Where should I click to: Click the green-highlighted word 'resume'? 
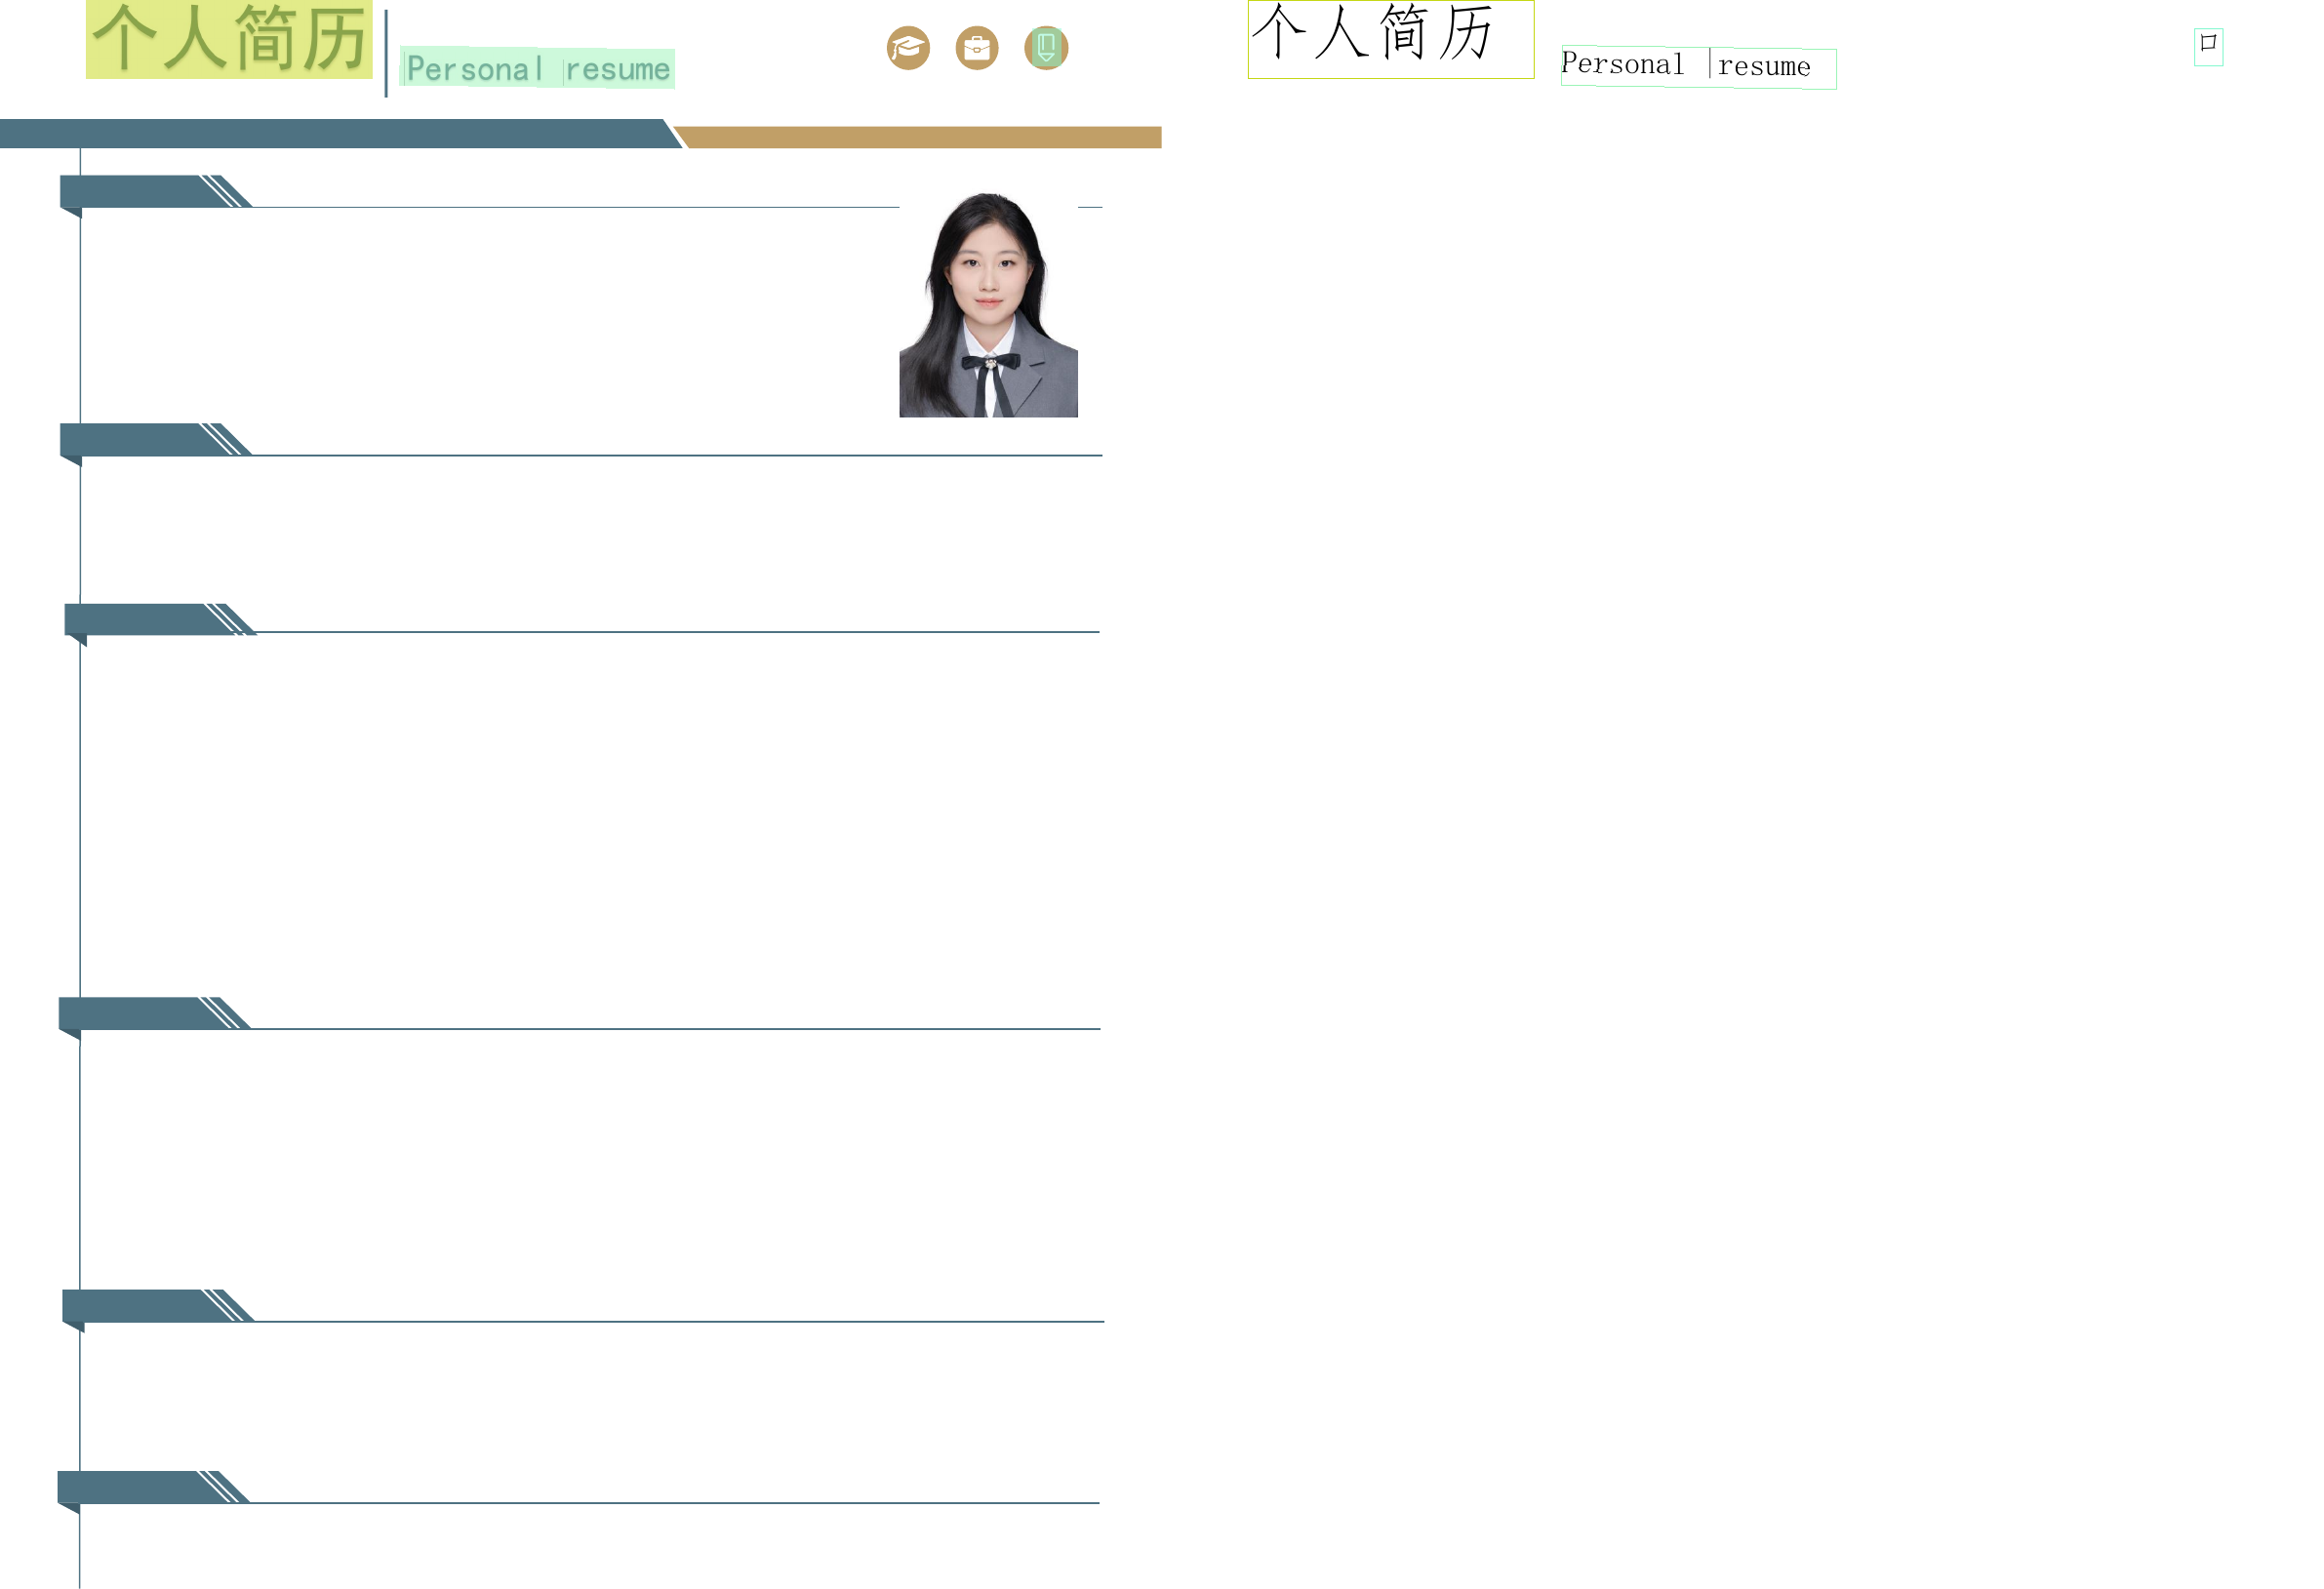coord(617,69)
